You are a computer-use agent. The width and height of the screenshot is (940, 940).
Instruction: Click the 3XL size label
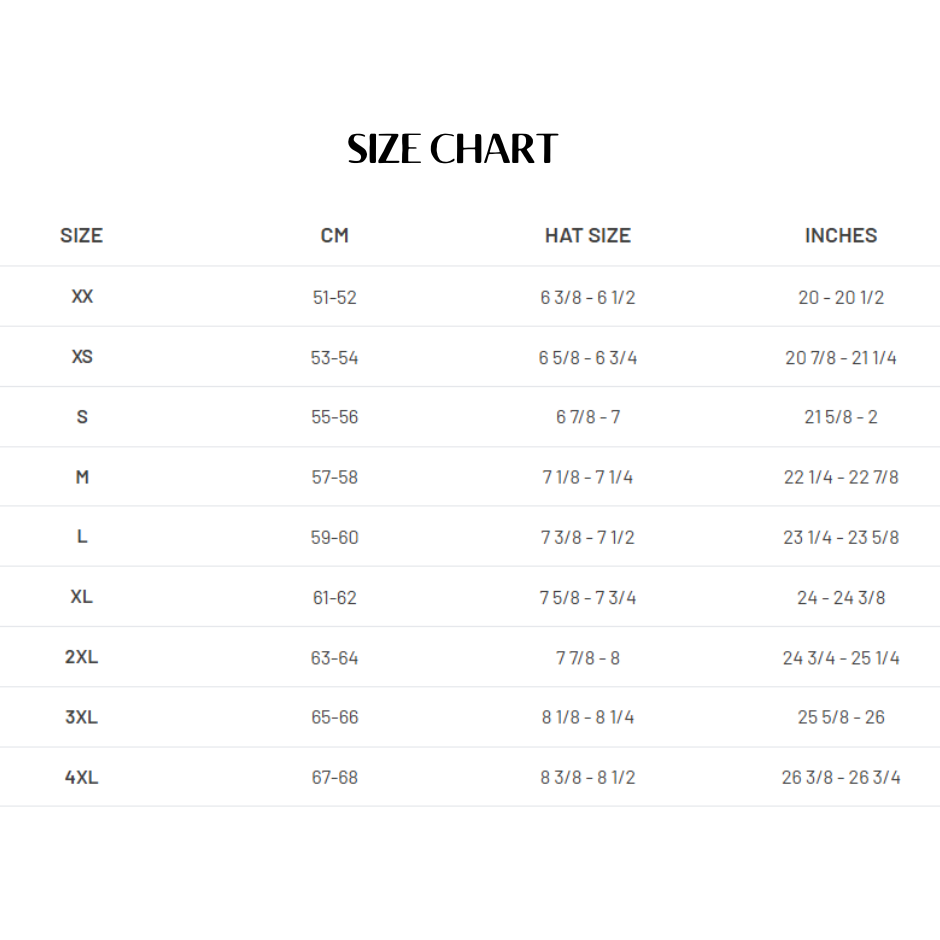pyautogui.click(x=82, y=717)
